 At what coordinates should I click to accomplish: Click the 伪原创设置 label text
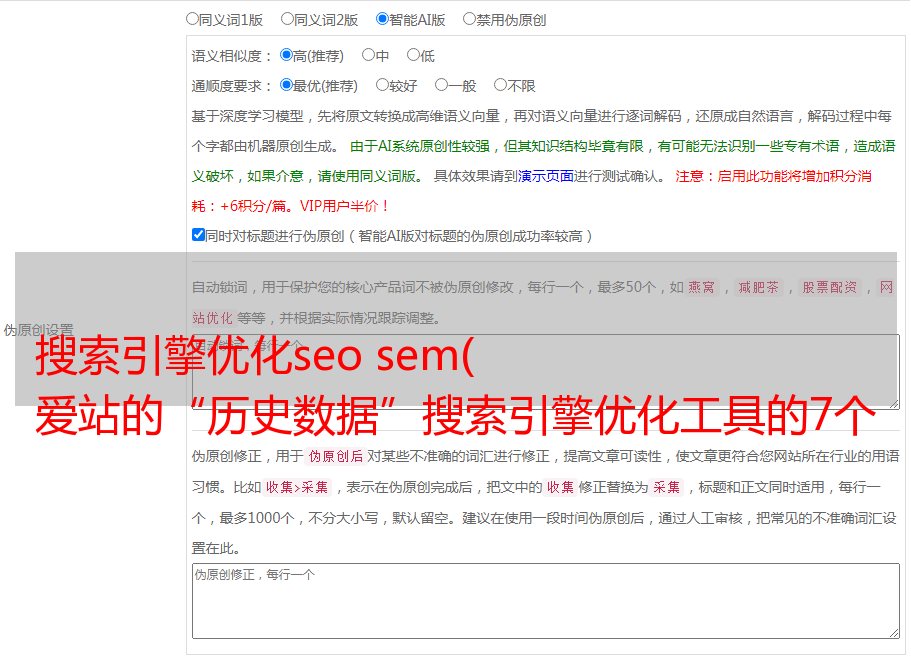coord(38,330)
